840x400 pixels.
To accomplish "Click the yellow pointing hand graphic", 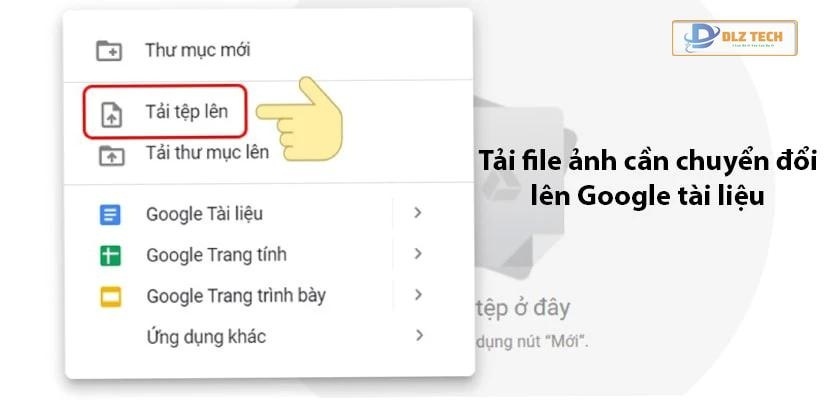I will (303, 119).
